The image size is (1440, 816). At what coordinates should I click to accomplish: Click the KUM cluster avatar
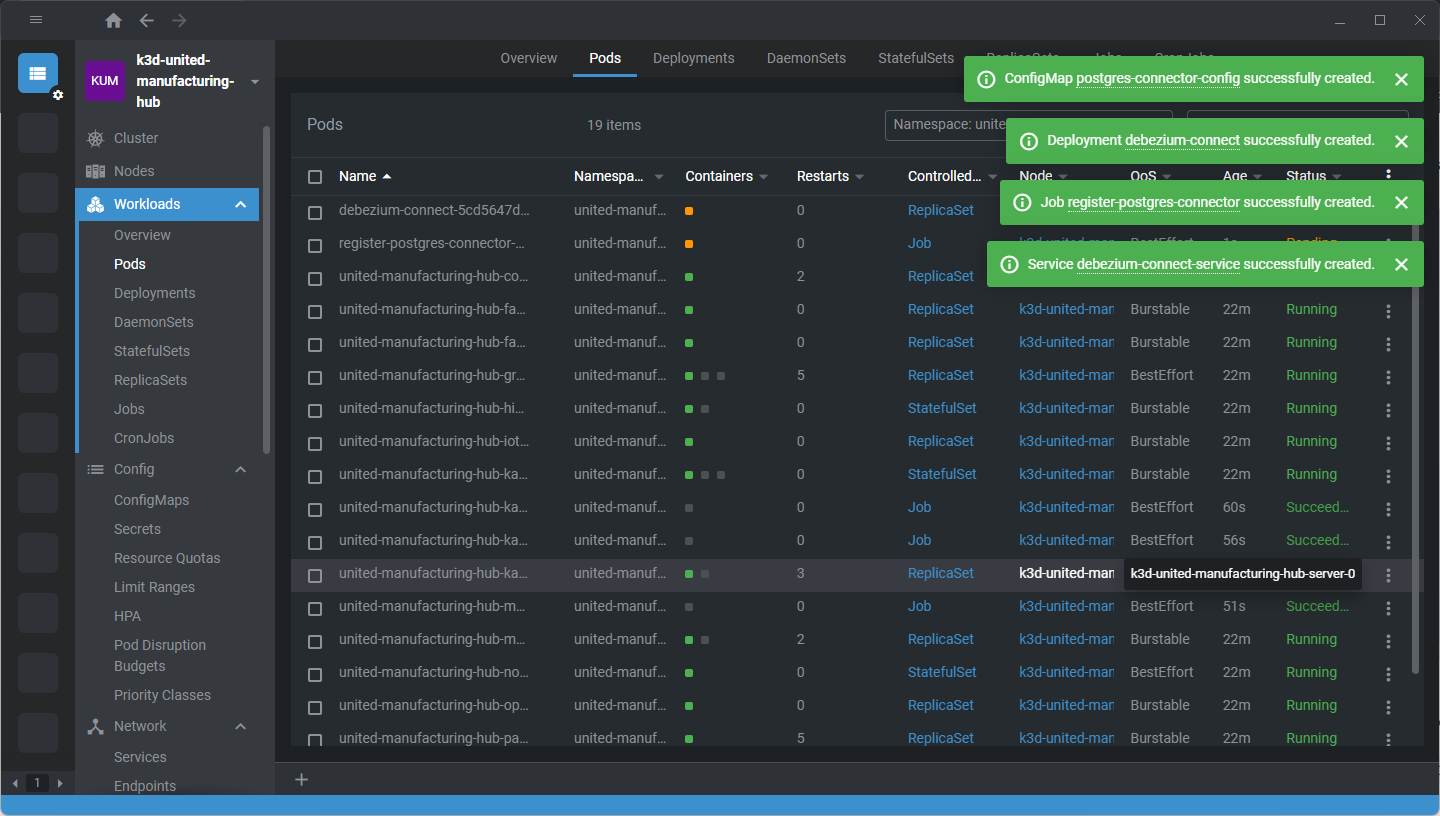tap(105, 81)
